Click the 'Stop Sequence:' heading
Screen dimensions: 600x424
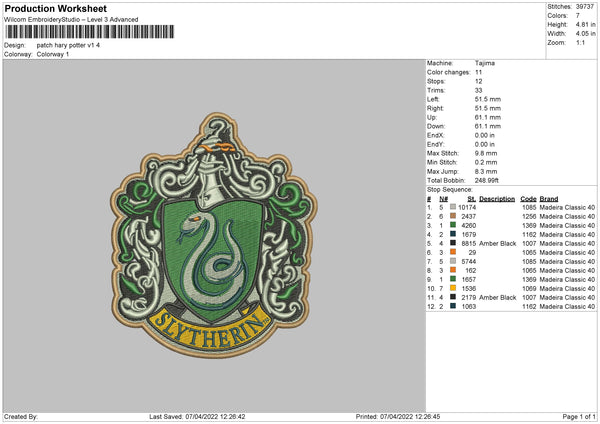point(450,190)
